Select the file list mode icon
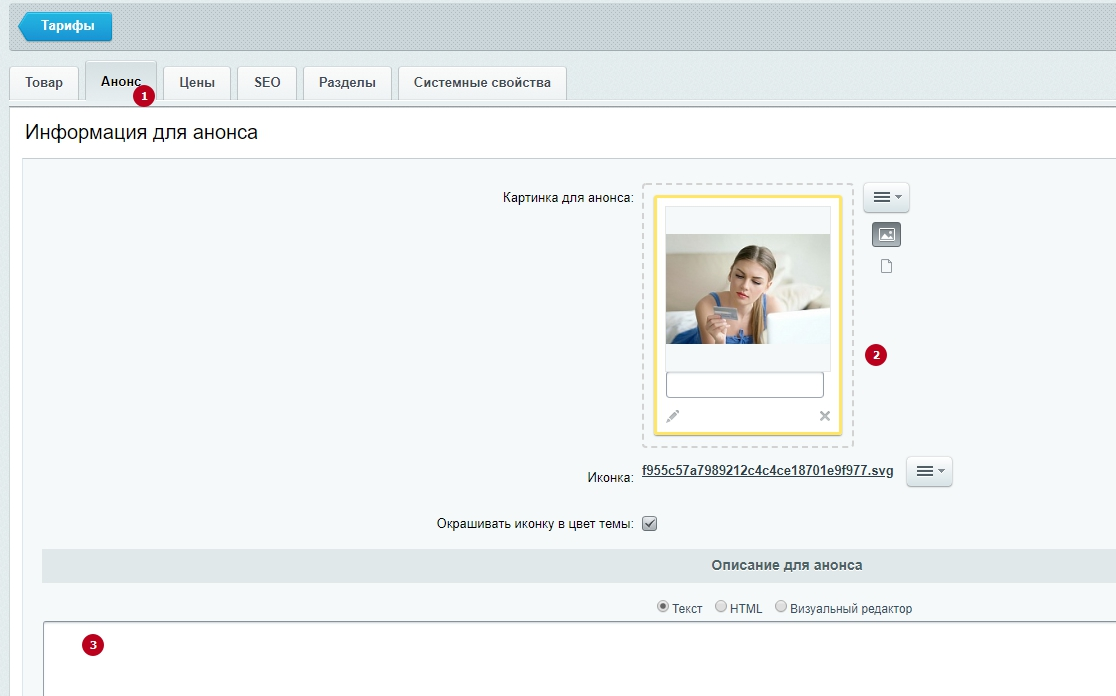Screen dimensions: 1116x696 pos(886,266)
